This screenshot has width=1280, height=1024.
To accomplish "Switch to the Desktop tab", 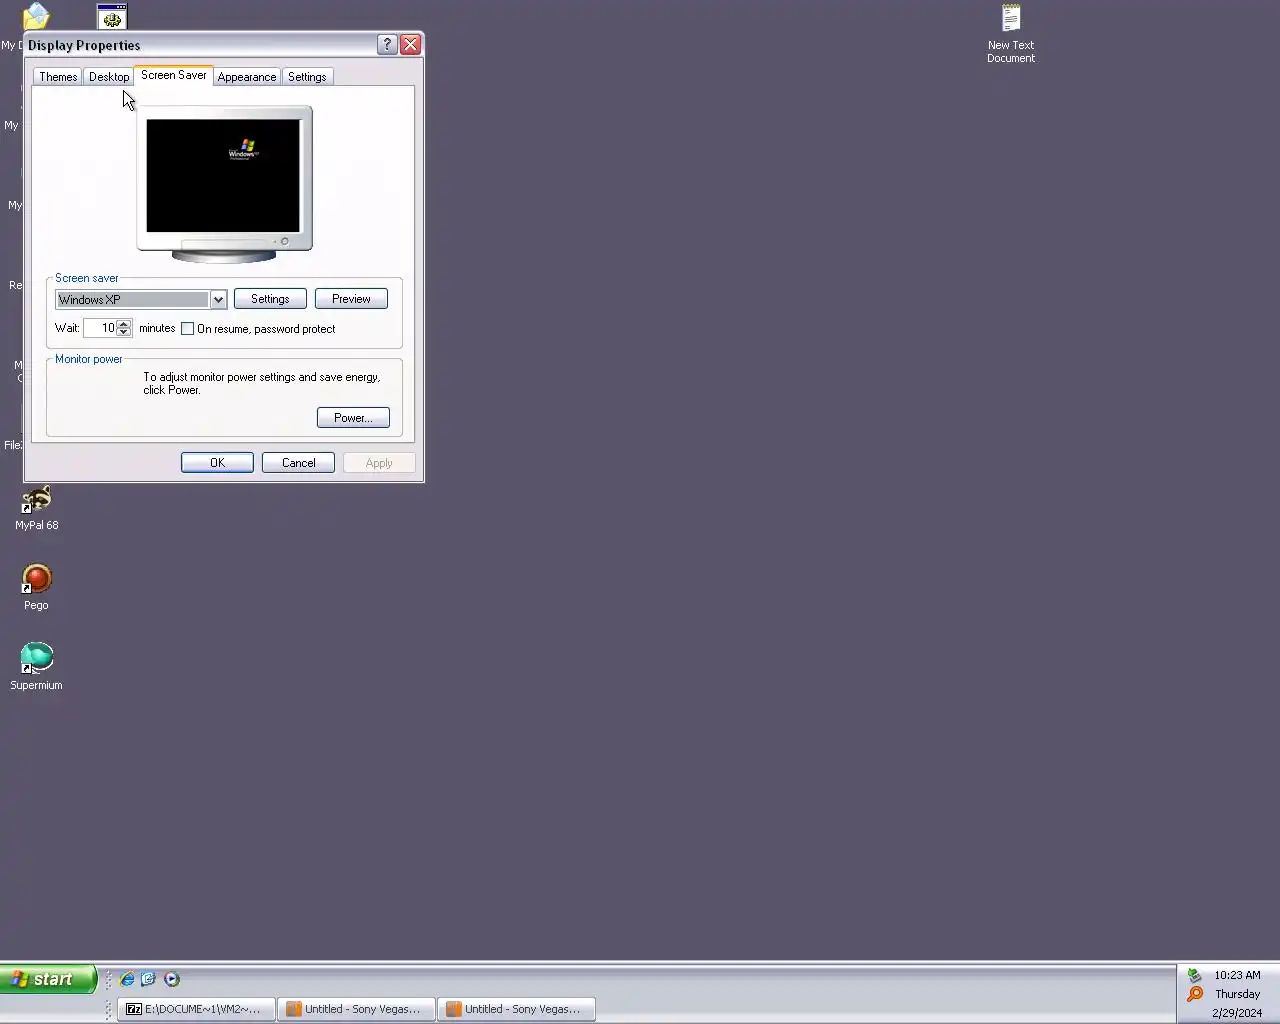I will point(109,77).
